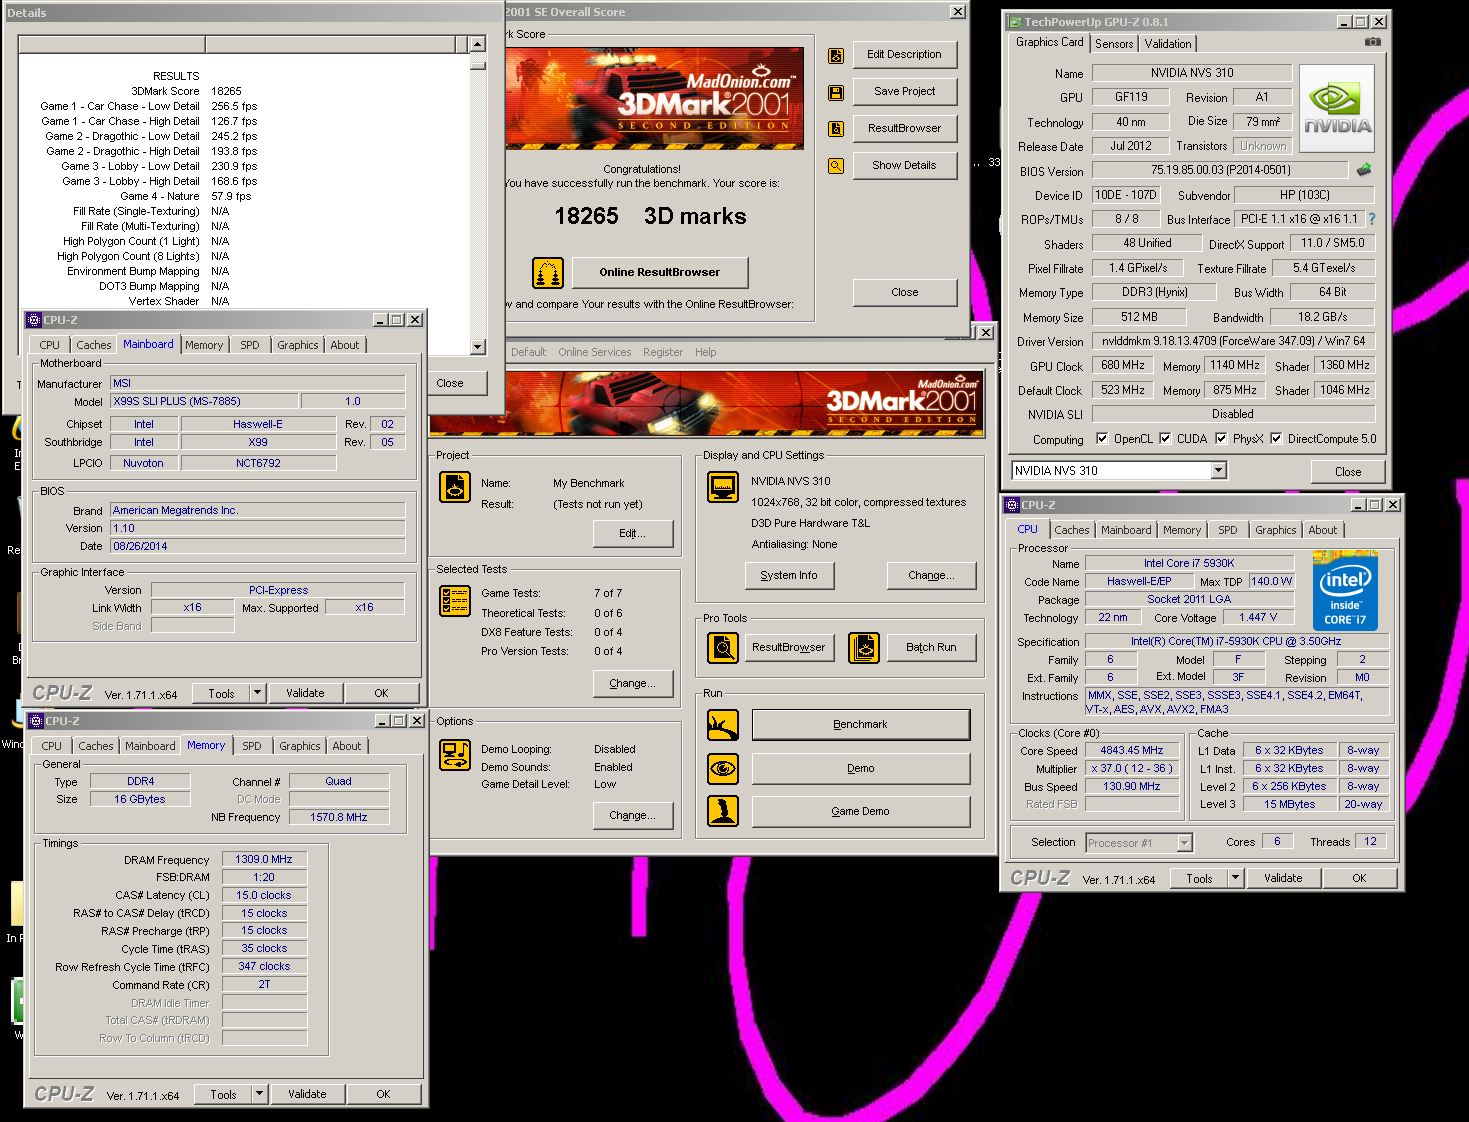Screen dimensions: 1469x1122
Task: Open Caches tab in CPU-Z Memory window
Action: click(x=96, y=746)
